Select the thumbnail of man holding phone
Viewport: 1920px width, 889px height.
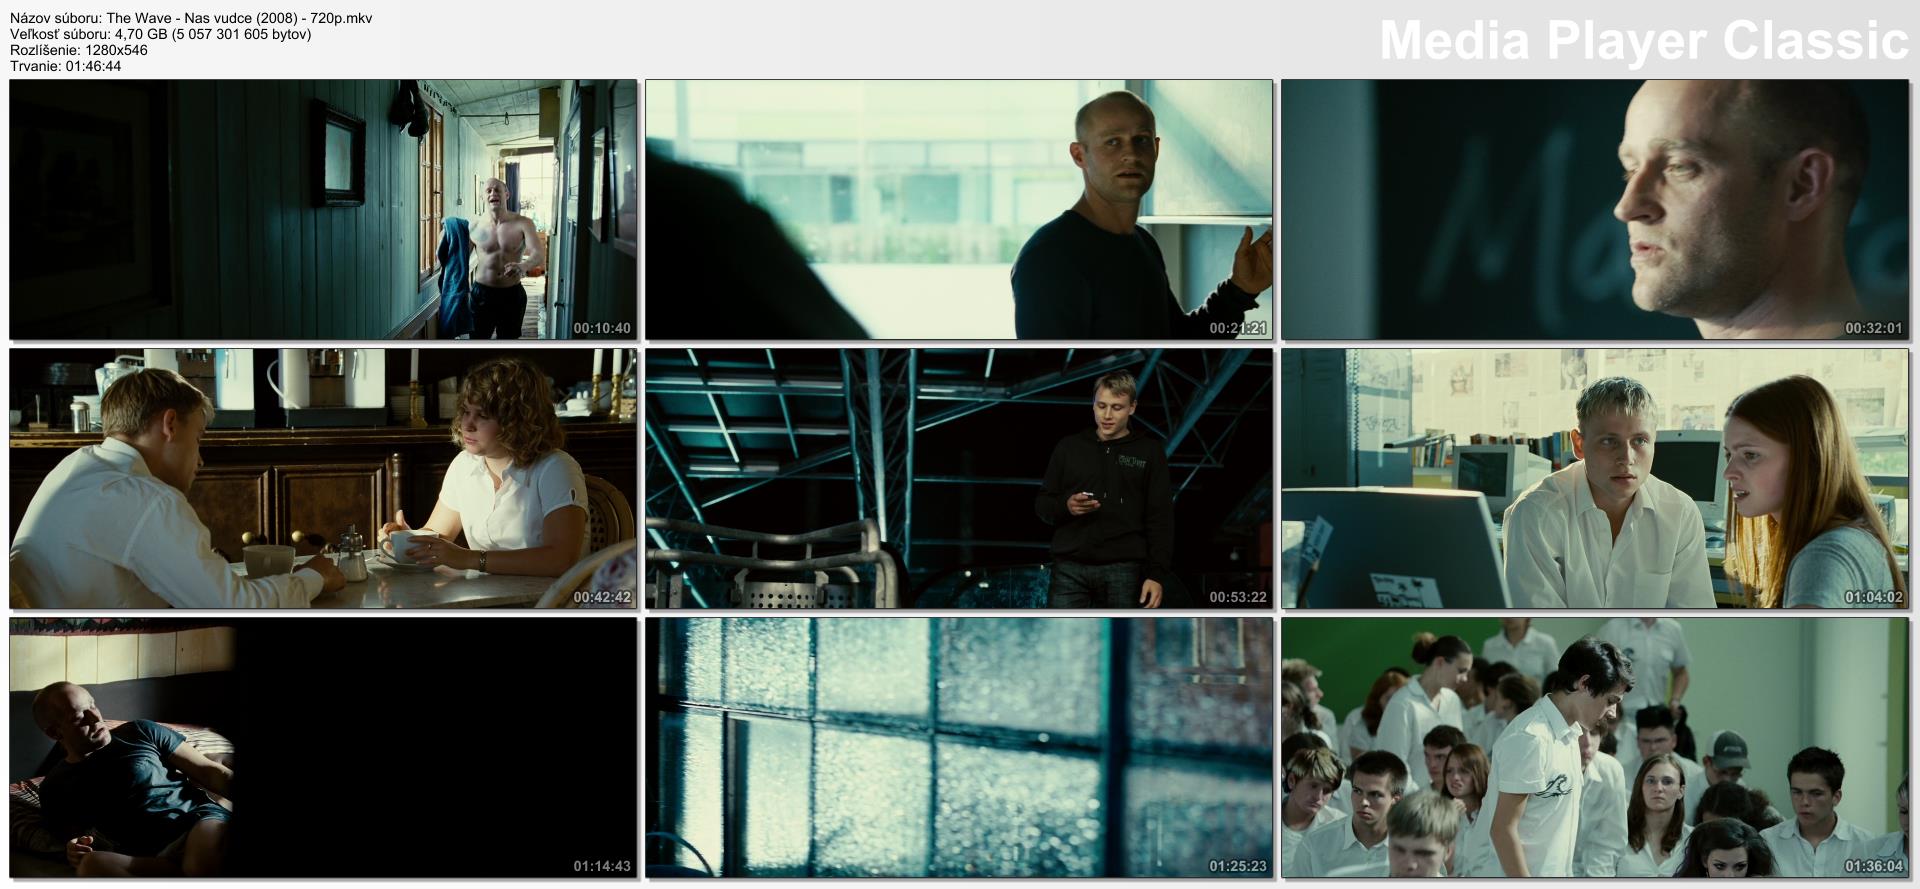point(959,478)
